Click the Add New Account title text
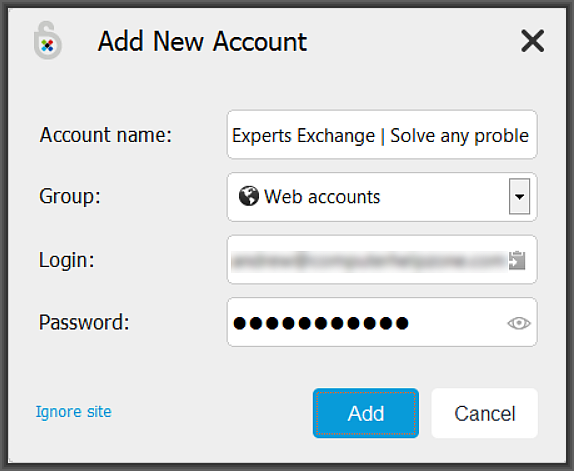This screenshot has height=471, width=574. (x=202, y=41)
